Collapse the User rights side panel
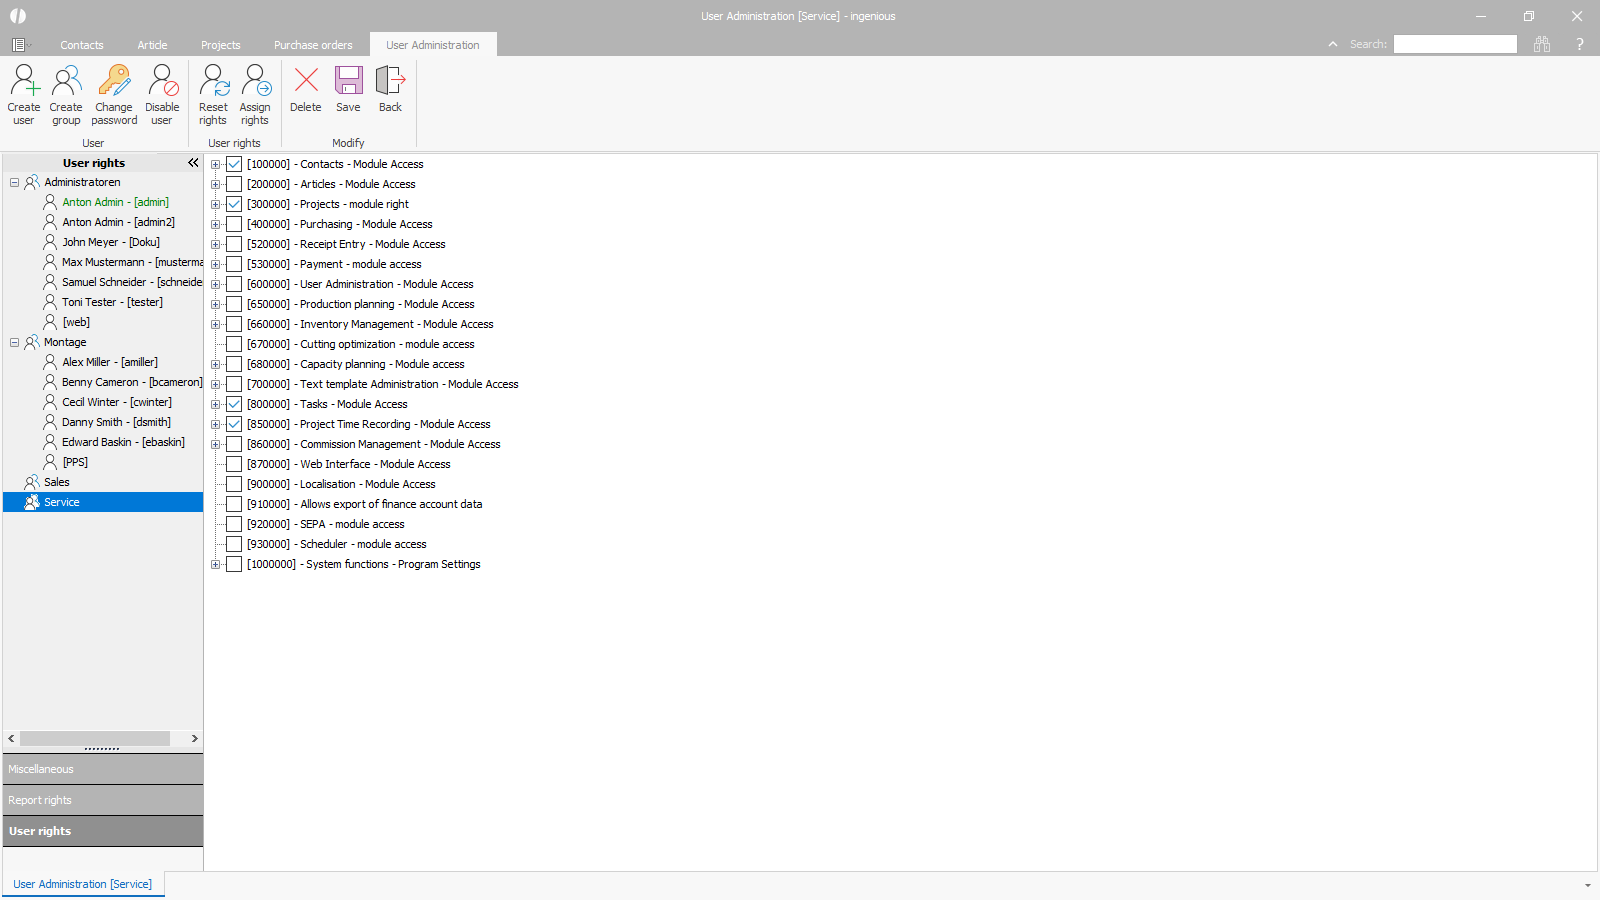The height and width of the screenshot is (900, 1600). click(193, 163)
